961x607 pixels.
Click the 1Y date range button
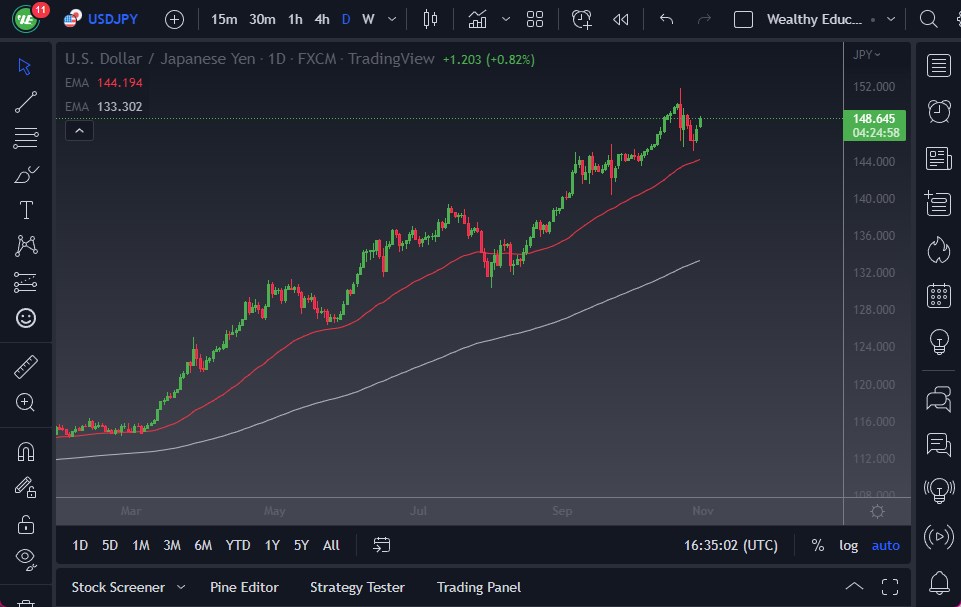pyautogui.click(x=270, y=545)
